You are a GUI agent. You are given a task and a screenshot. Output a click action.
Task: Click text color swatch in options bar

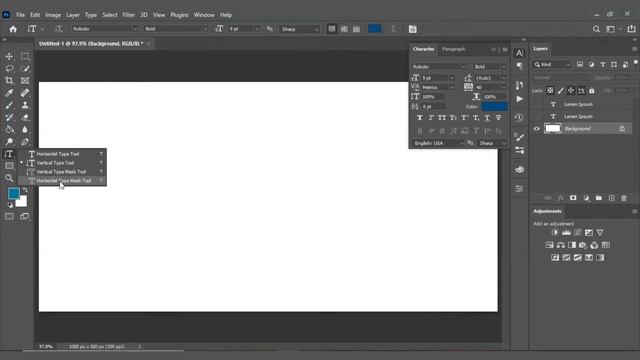pos(375,29)
